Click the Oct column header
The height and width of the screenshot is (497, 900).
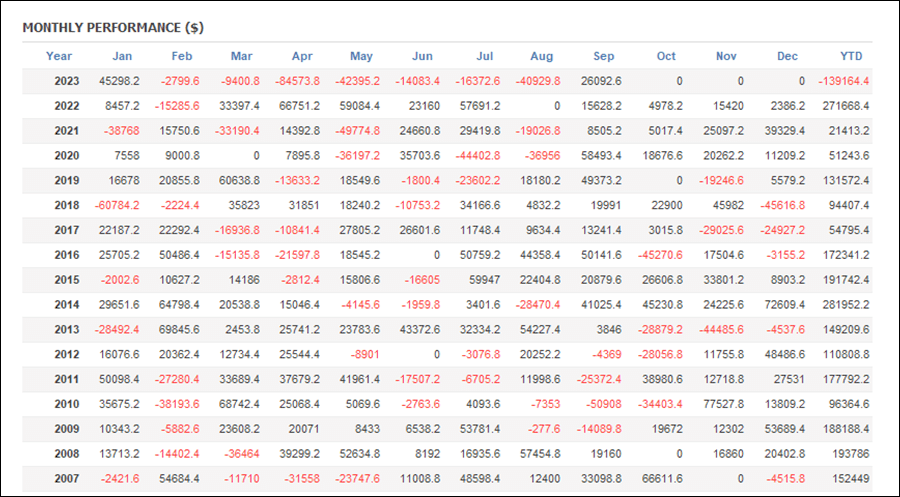(666, 56)
